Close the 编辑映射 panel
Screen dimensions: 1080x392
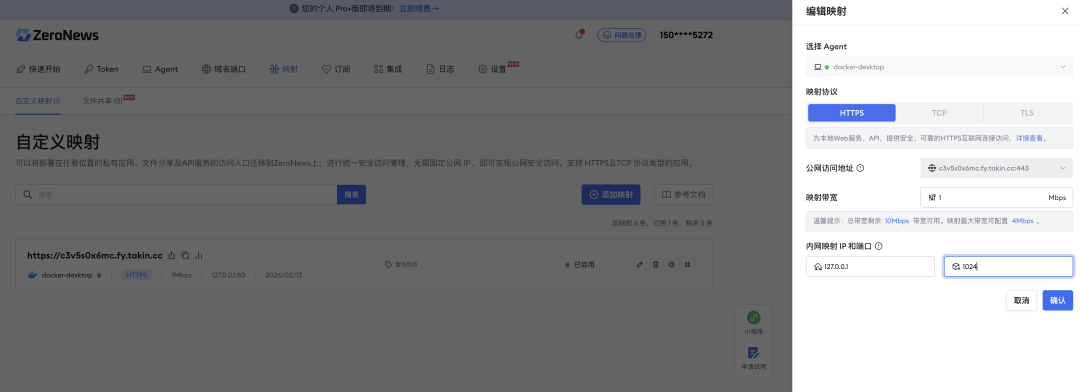(1065, 11)
